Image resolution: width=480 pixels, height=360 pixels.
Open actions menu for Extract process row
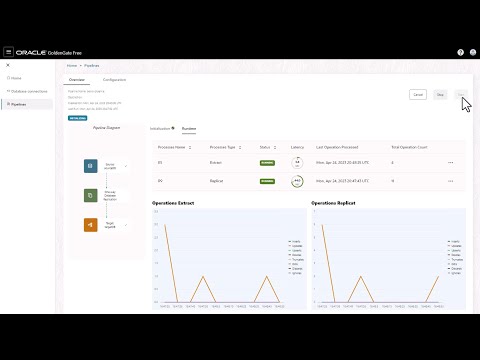pyautogui.click(x=450, y=163)
